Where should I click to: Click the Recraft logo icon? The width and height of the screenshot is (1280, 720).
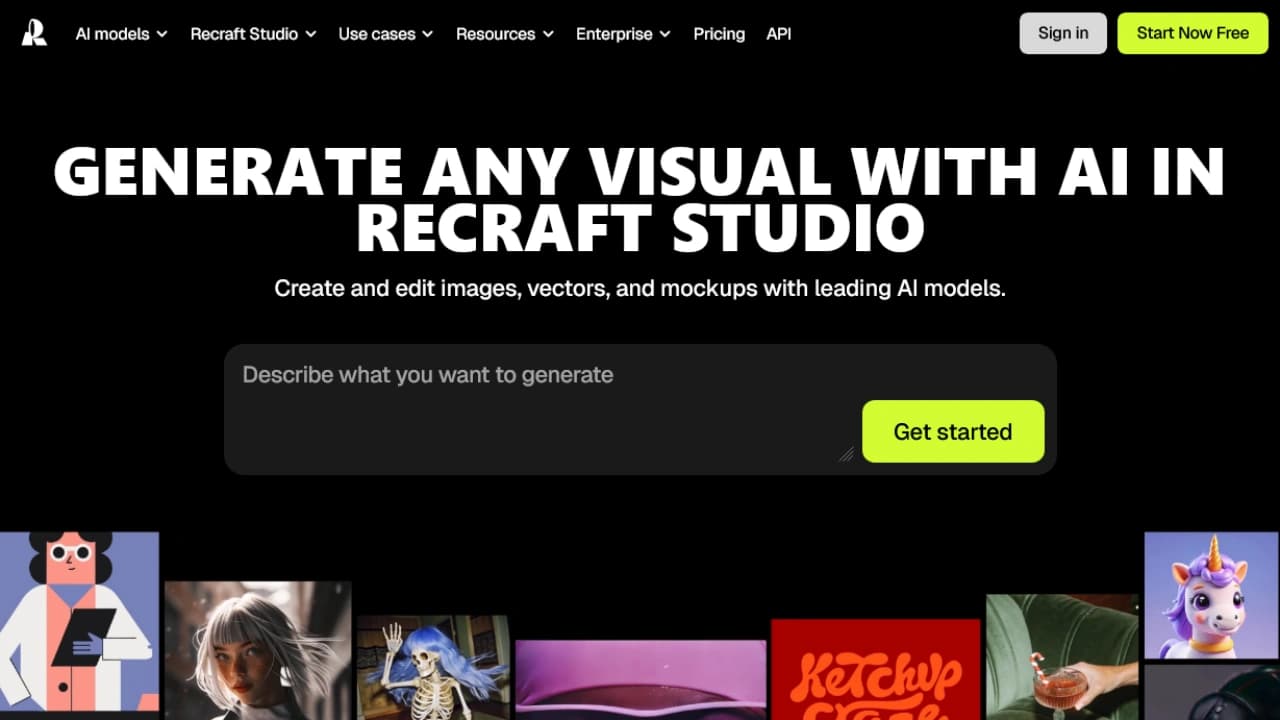pyautogui.click(x=34, y=33)
